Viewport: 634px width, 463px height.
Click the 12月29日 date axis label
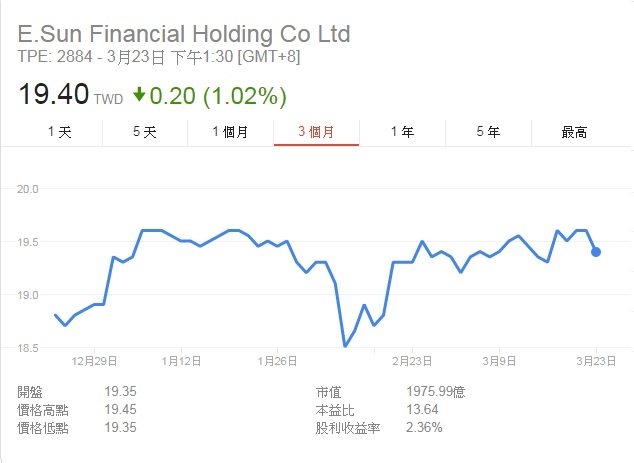[x=94, y=361]
